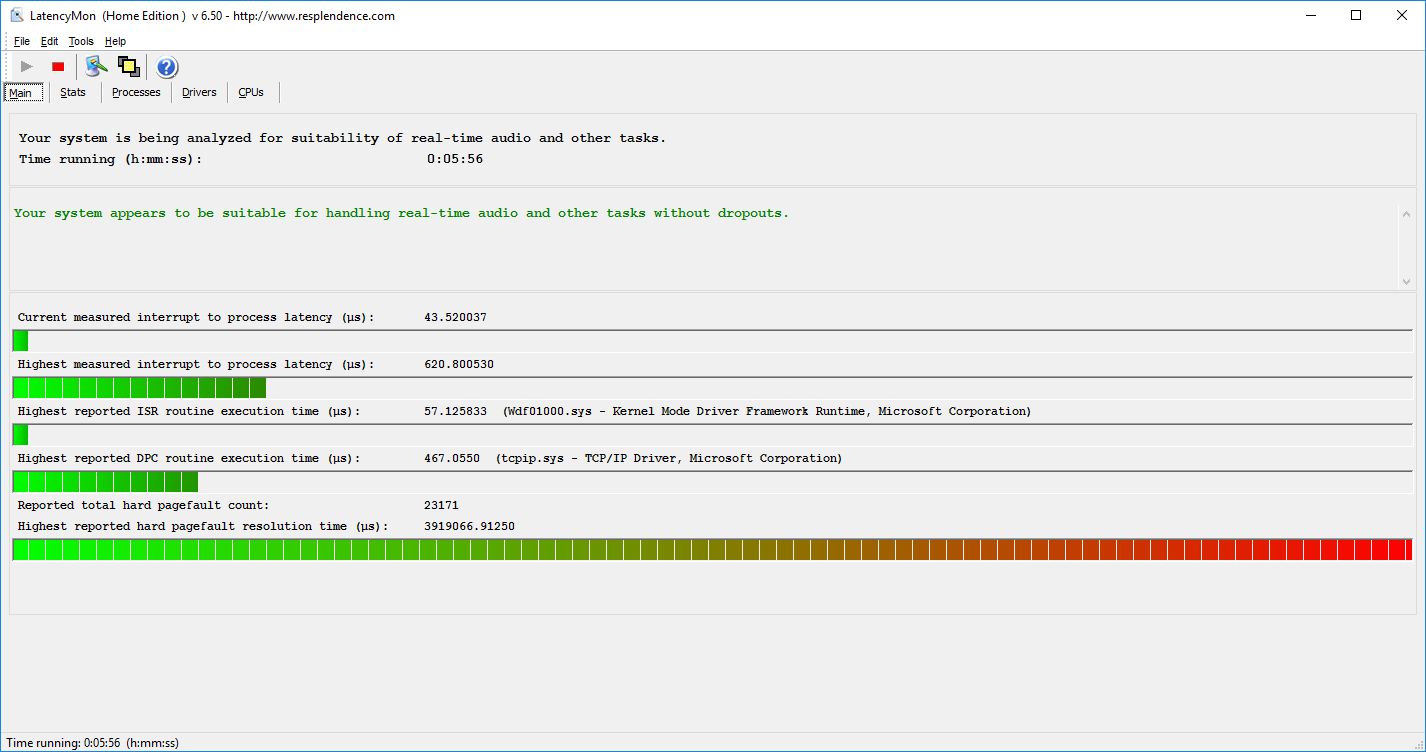Open help with the blue question mark icon

tap(167, 67)
